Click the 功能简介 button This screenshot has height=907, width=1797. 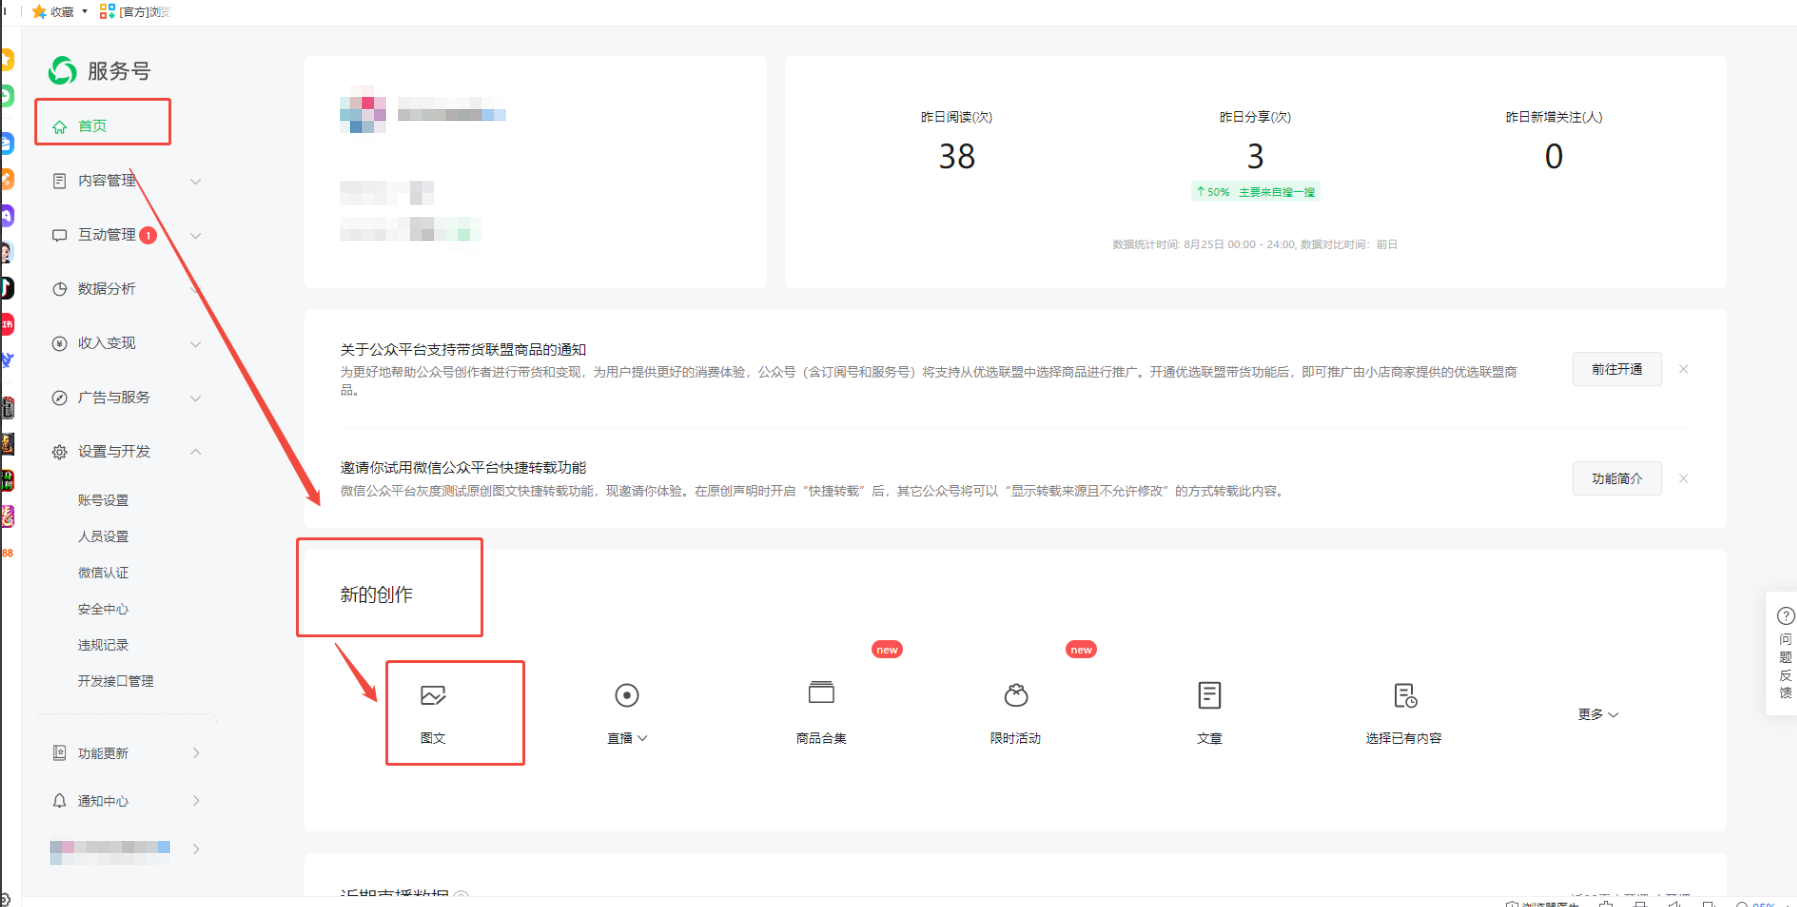click(x=1616, y=478)
